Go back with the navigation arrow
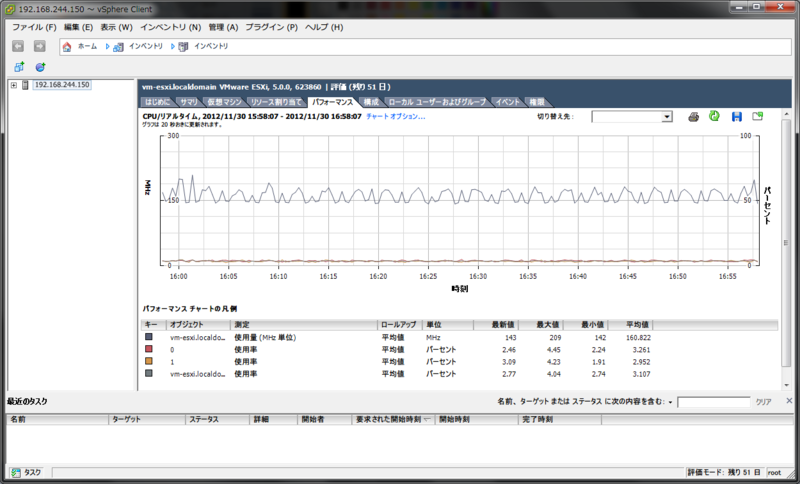 18,46
